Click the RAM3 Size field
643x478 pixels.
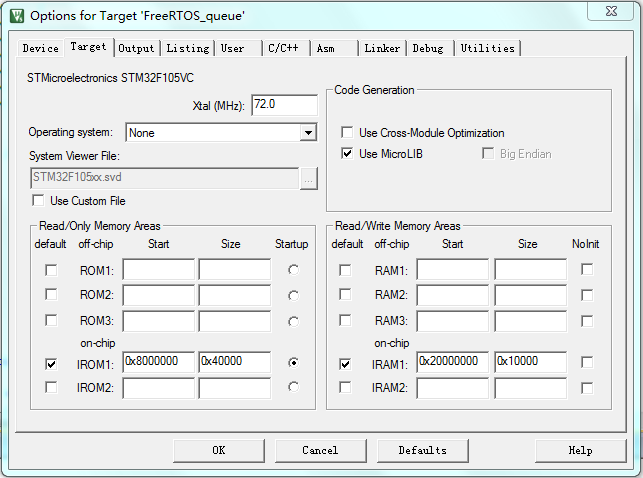(x=531, y=321)
